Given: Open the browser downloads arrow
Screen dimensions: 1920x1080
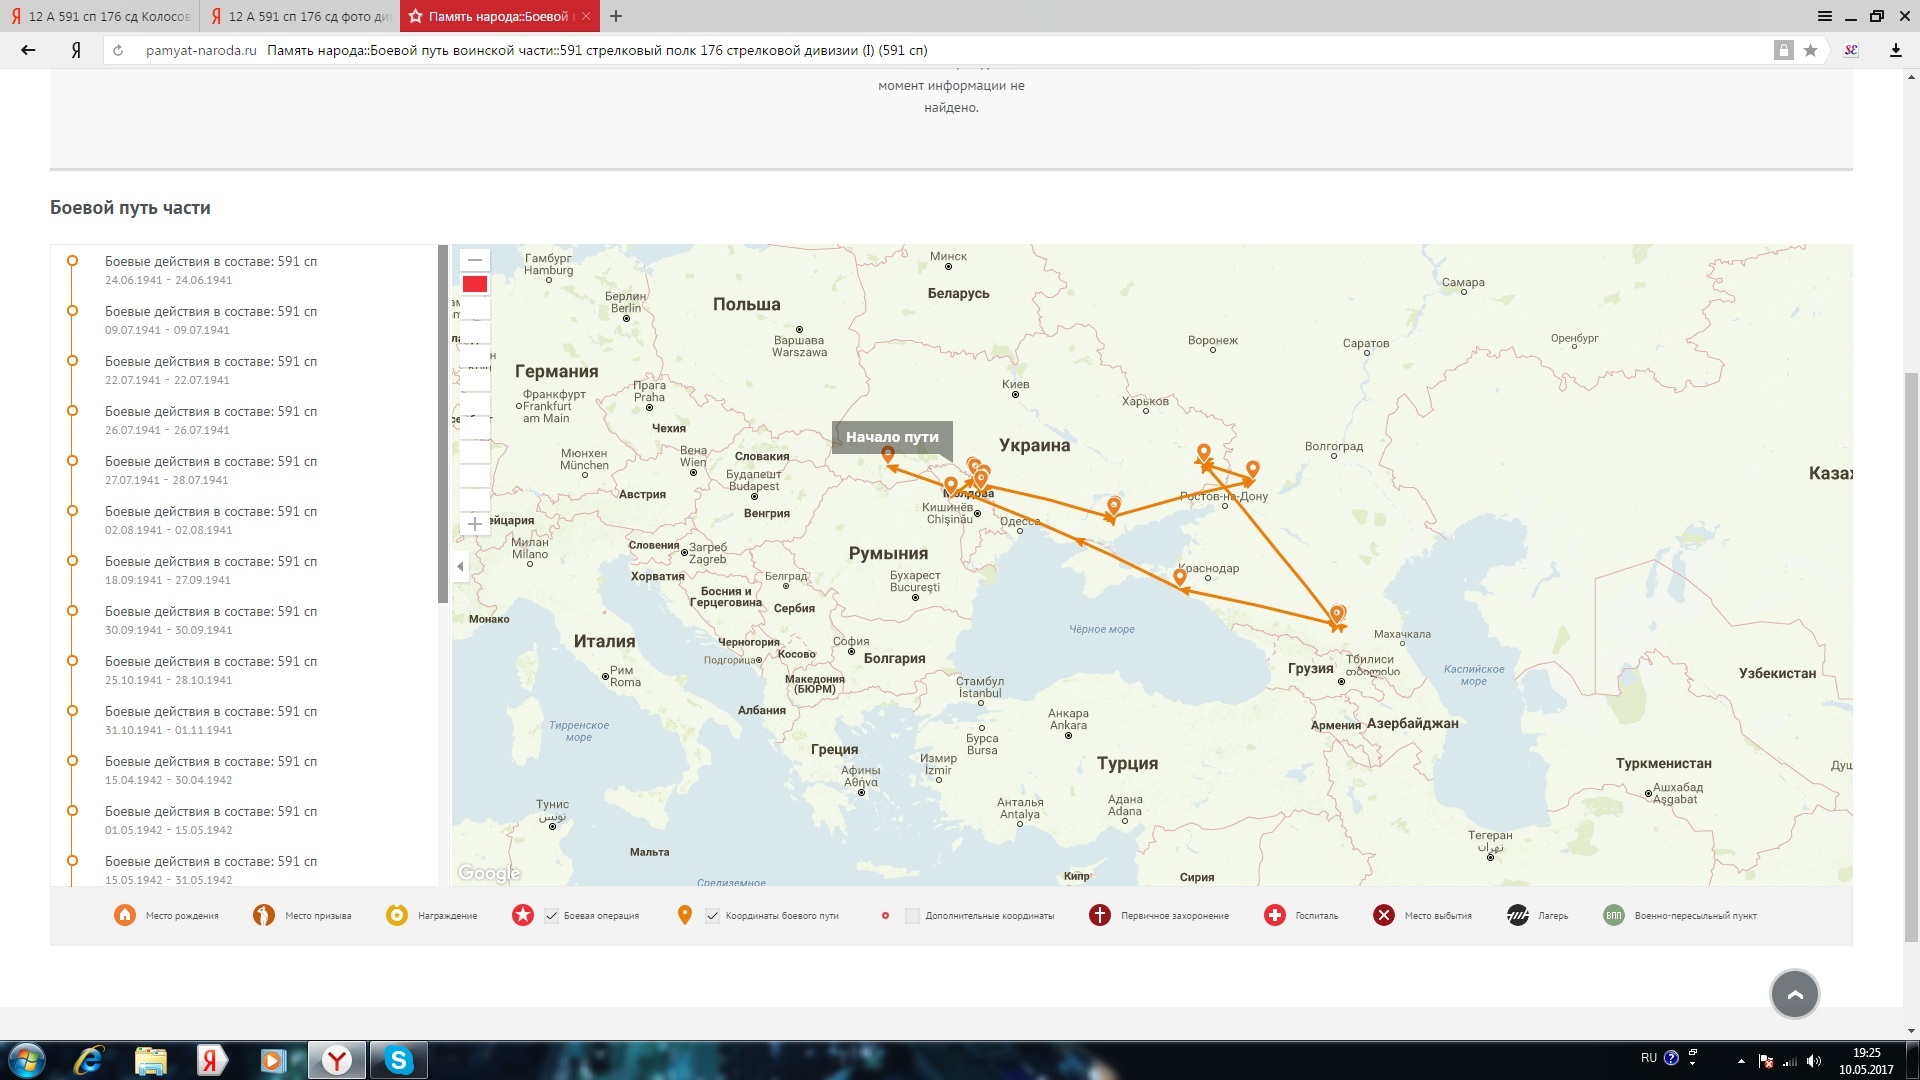Looking at the screenshot, I should pos(1895,50).
